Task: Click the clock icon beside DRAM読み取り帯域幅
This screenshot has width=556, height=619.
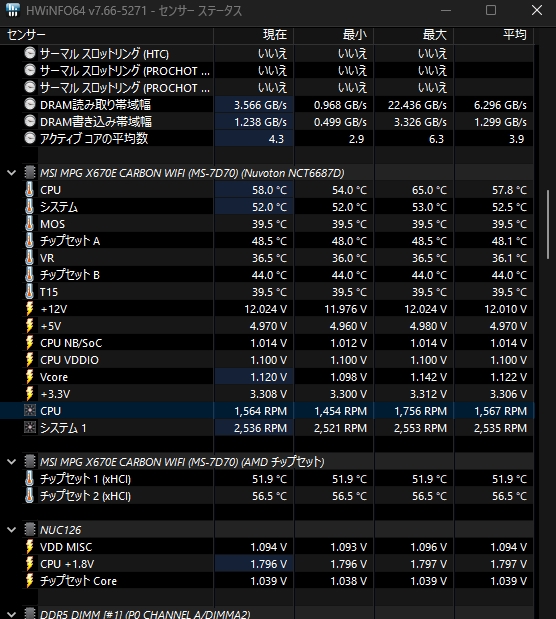Action: pyautogui.click(x=30, y=104)
